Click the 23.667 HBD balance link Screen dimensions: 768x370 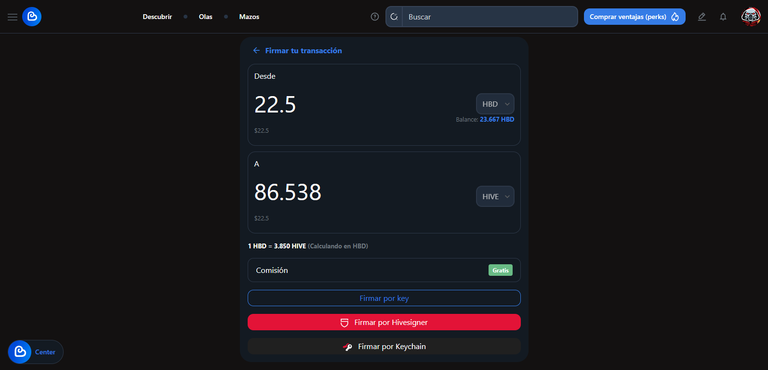point(497,119)
